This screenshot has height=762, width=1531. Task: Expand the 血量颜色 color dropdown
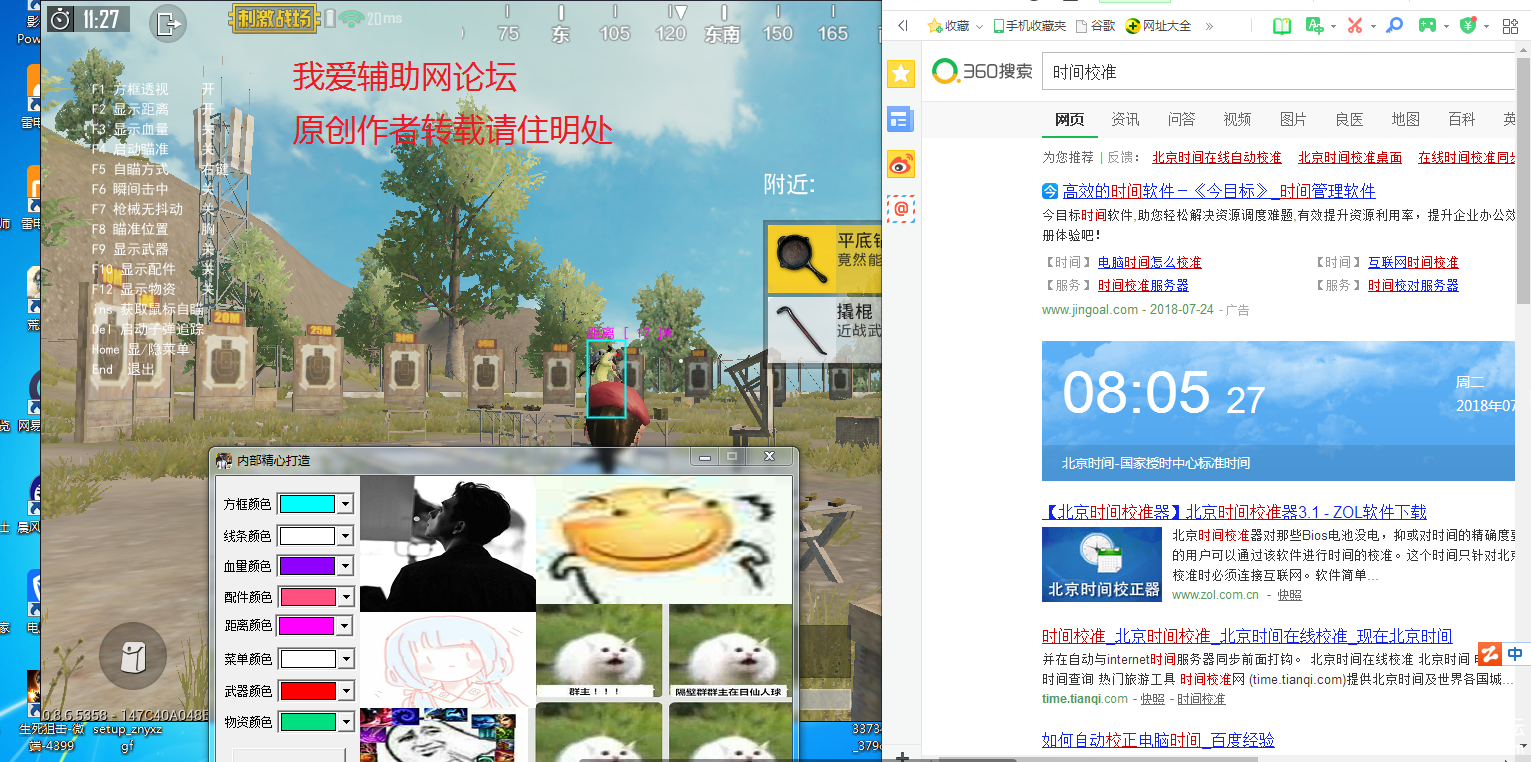point(346,566)
